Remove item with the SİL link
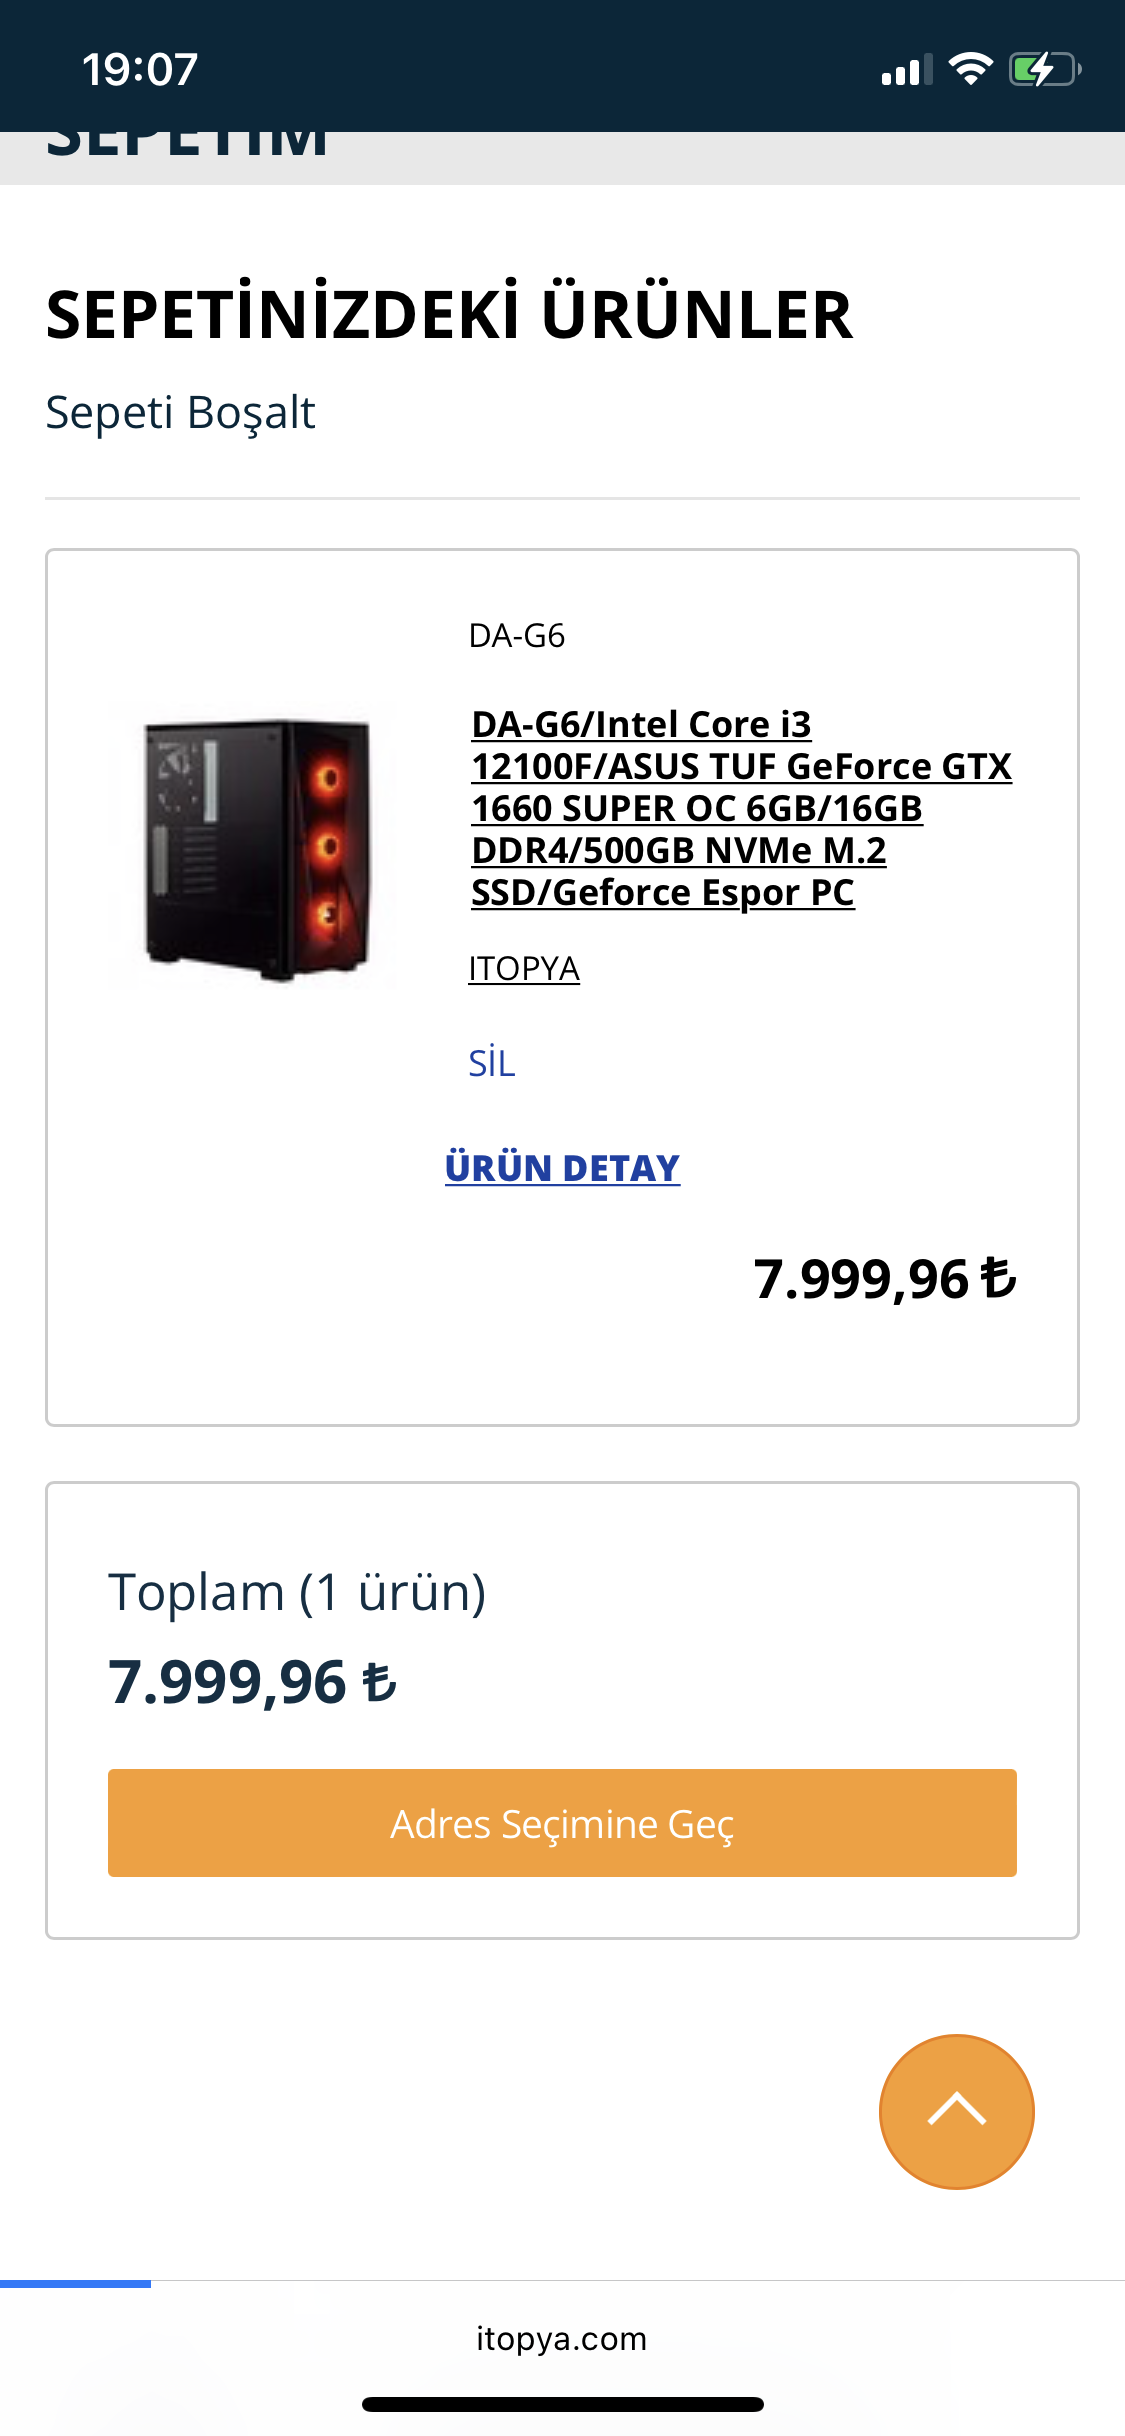The height and width of the screenshot is (2436, 1125). [x=492, y=1063]
